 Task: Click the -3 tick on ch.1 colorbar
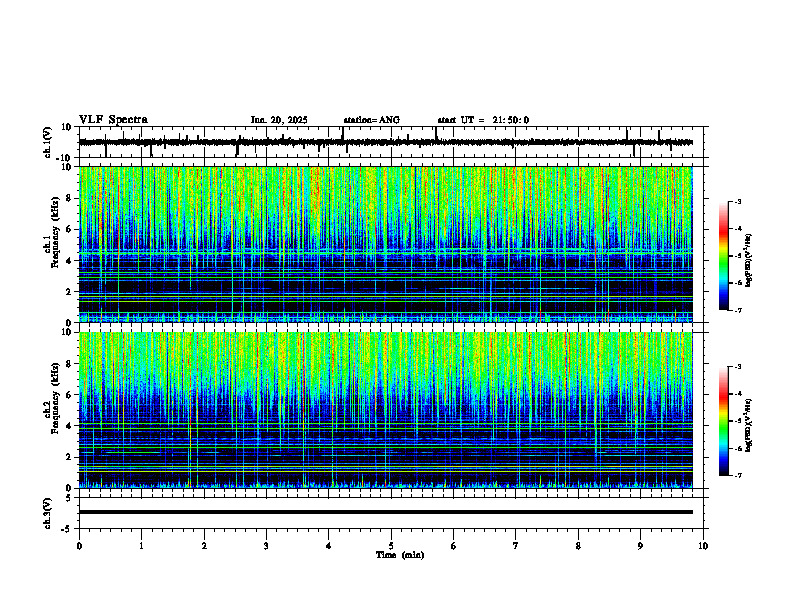coord(738,201)
